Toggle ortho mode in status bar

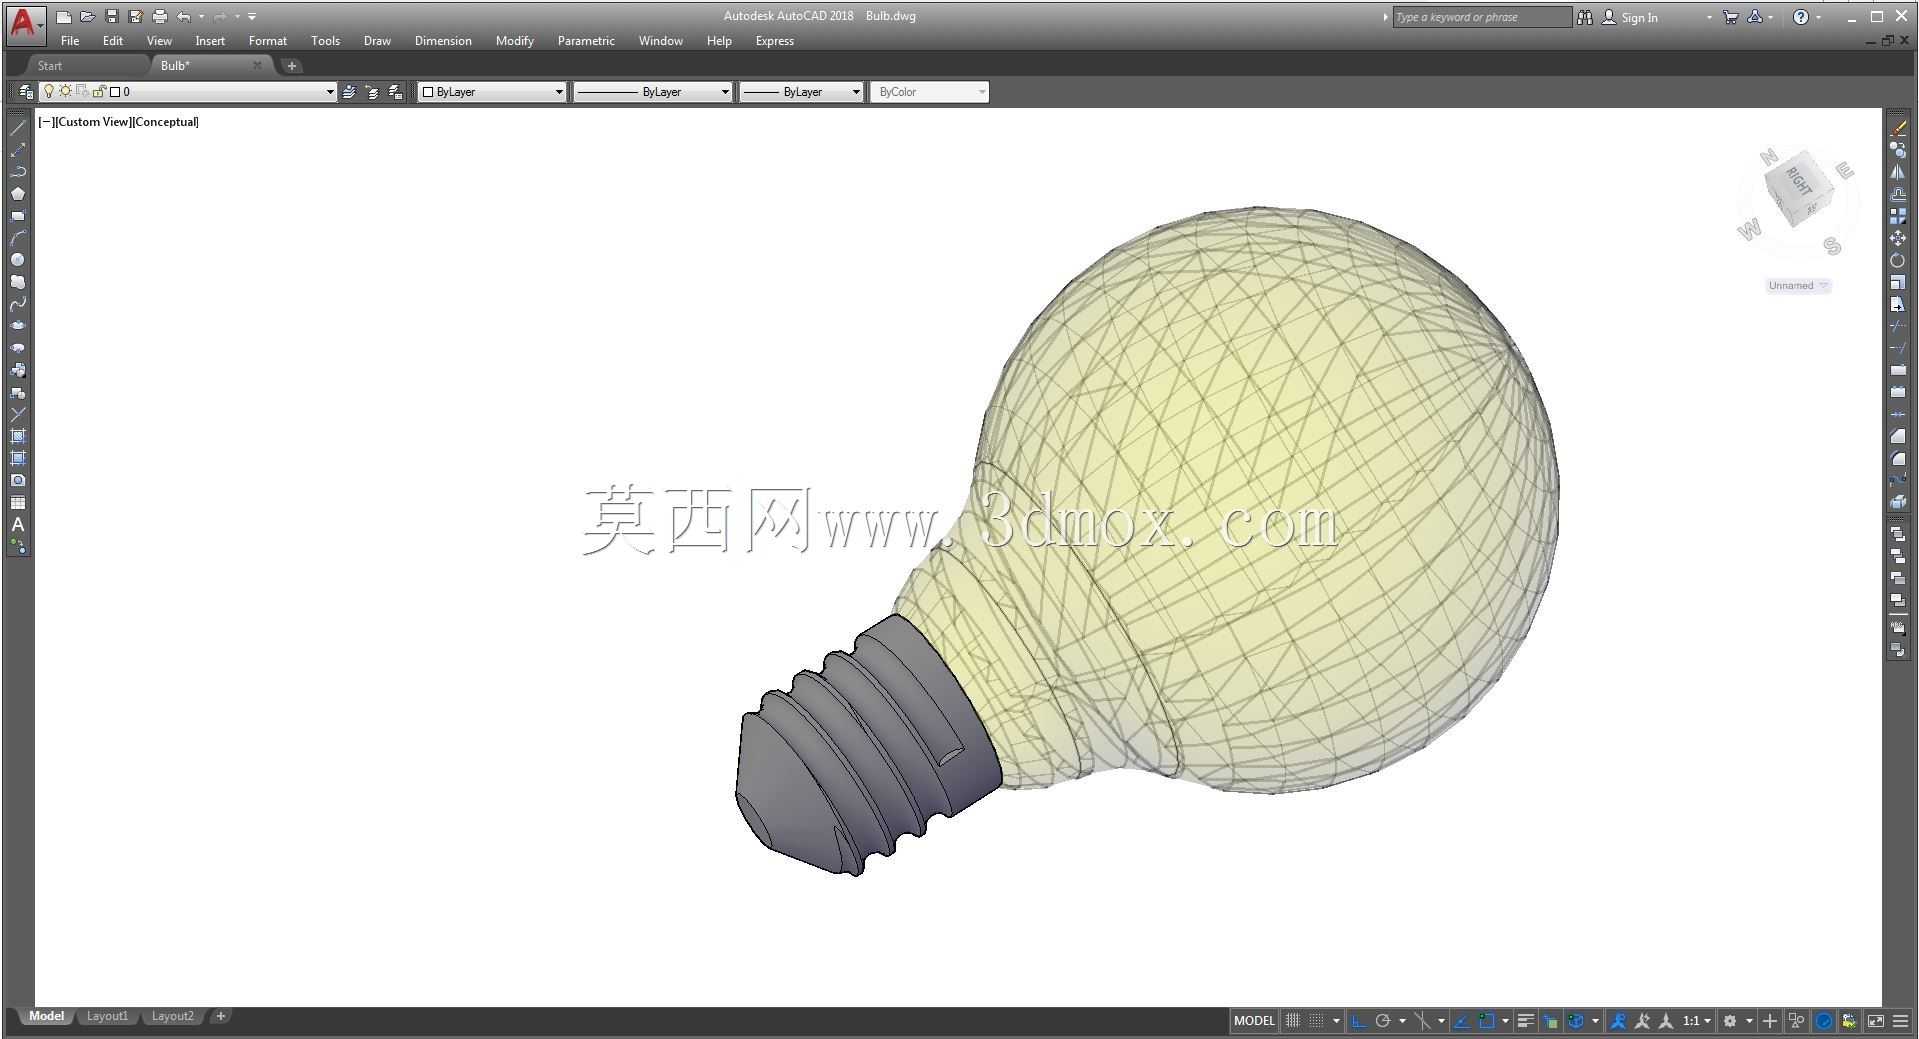click(1359, 1021)
